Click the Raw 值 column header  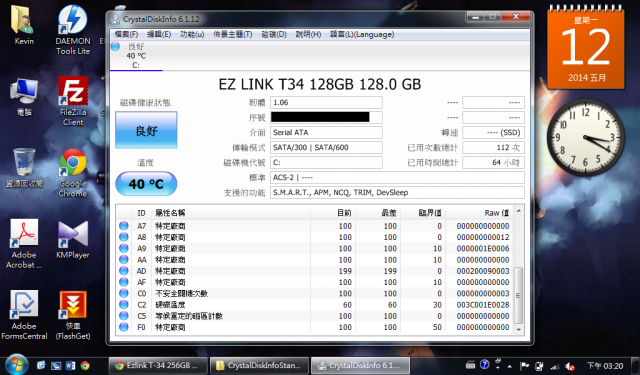(x=480, y=213)
